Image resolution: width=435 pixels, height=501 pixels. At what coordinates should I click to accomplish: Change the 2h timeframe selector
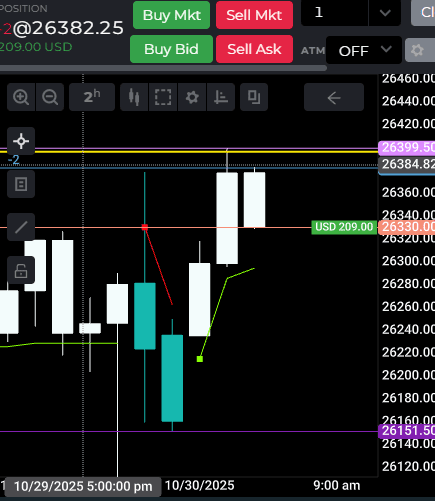(92, 97)
